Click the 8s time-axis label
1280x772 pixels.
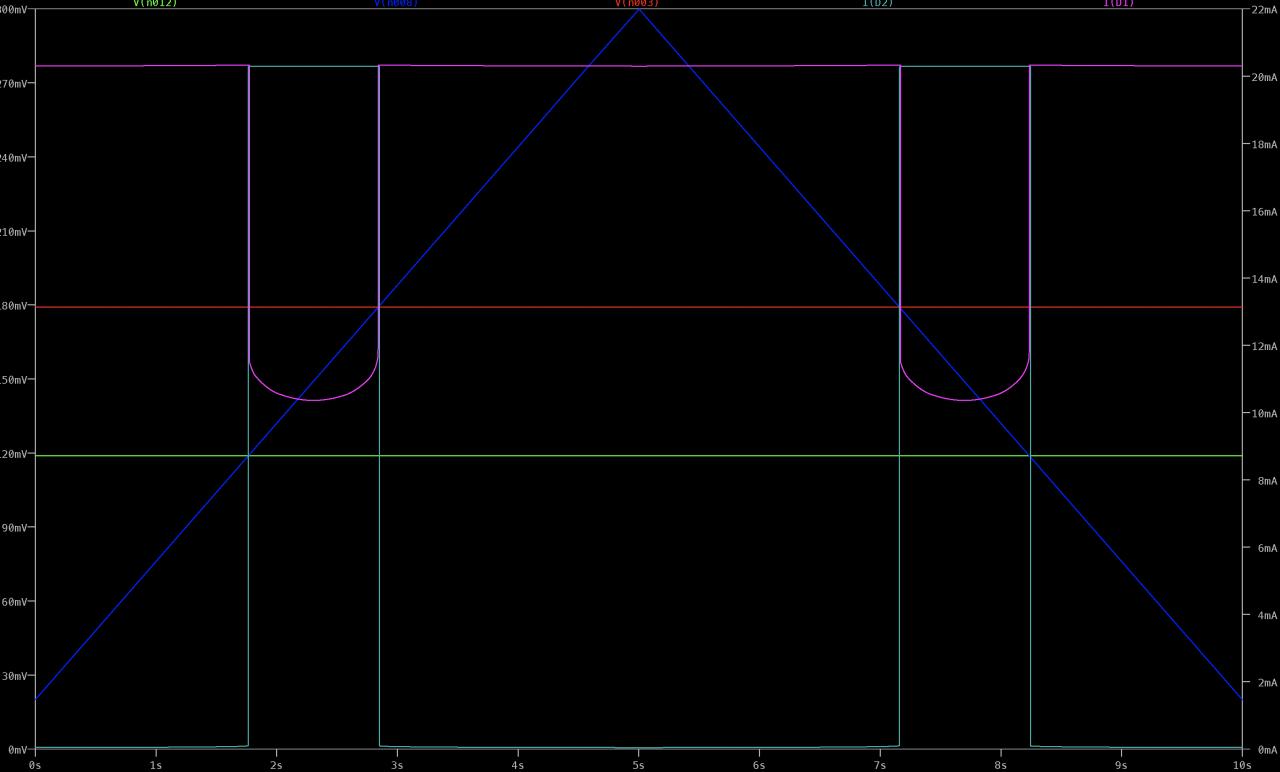(x=1001, y=765)
